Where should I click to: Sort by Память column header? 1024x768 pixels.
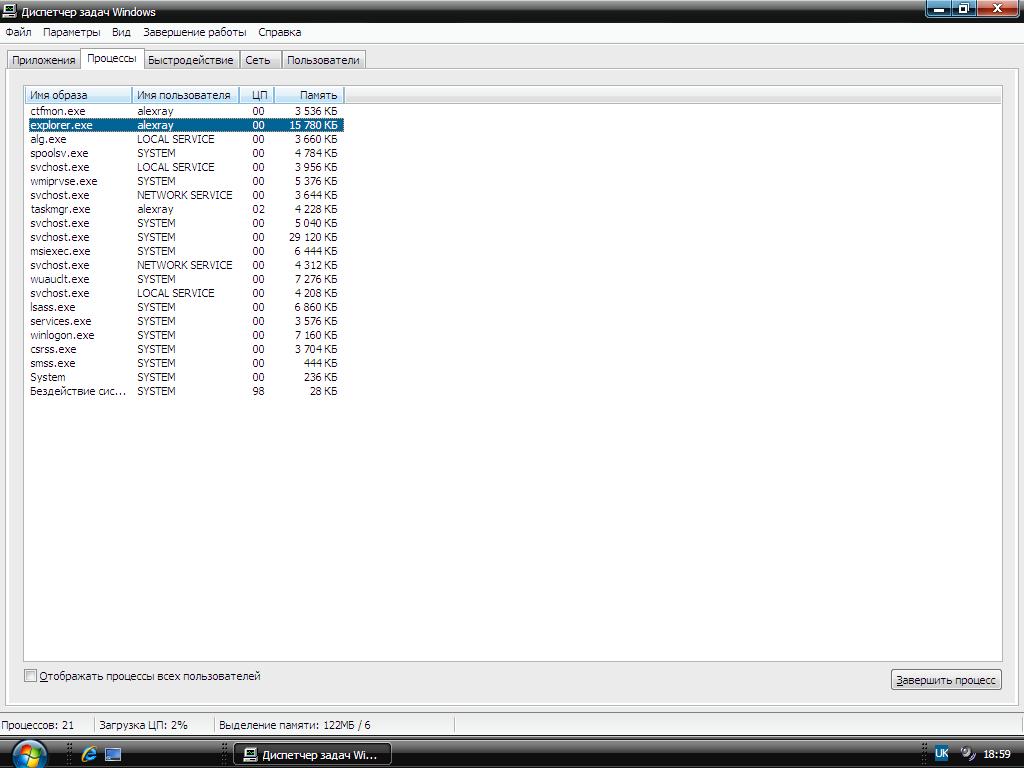tap(310, 95)
